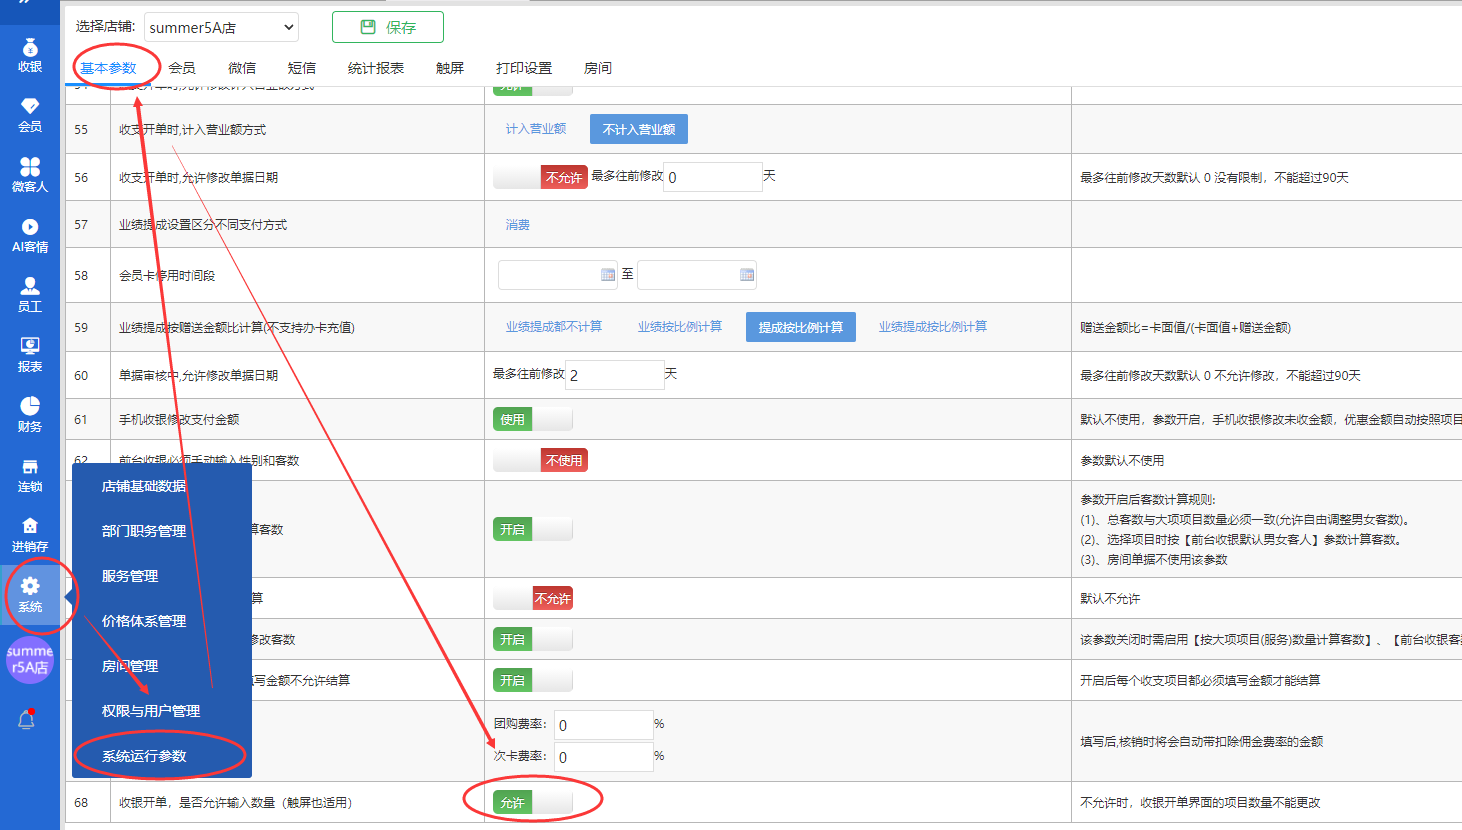
Task: Toggle row 56 不允许 switch for modifying date
Action: pyautogui.click(x=540, y=177)
